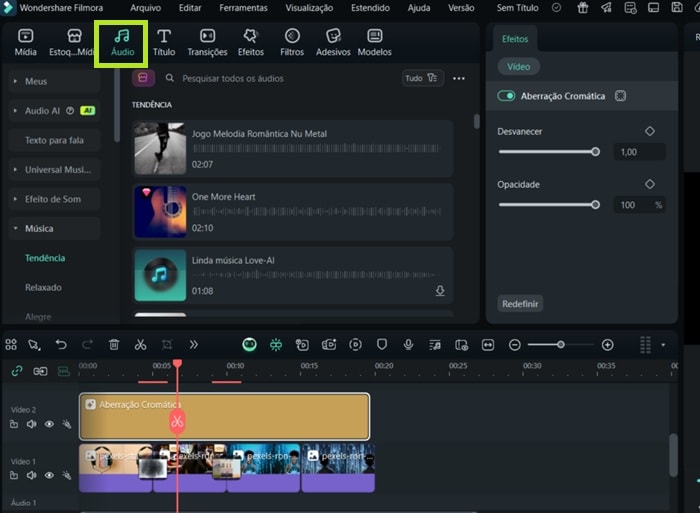Image resolution: width=700 pixels, height=513 pixels.
Task: Open the Estoque Mídia panel
Action: point(71,43)
